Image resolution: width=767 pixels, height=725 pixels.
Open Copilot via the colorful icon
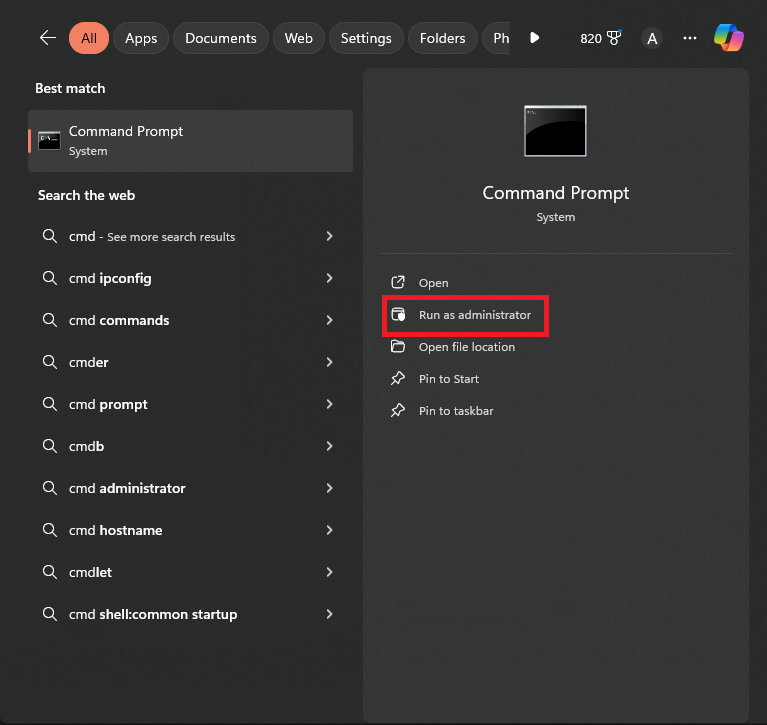click(728, 38)
